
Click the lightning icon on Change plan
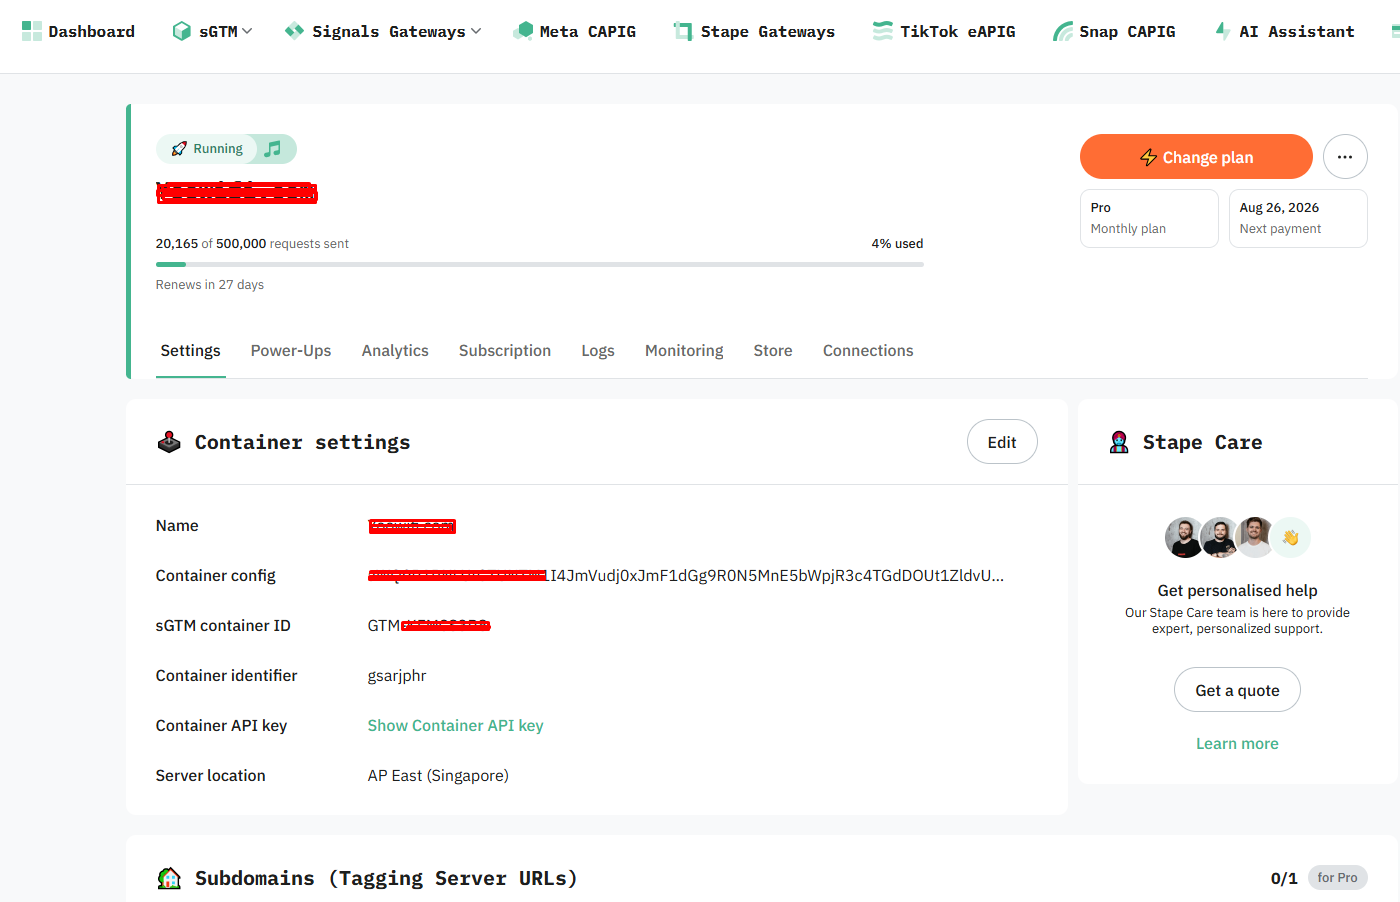click(x=1149, y=157)
